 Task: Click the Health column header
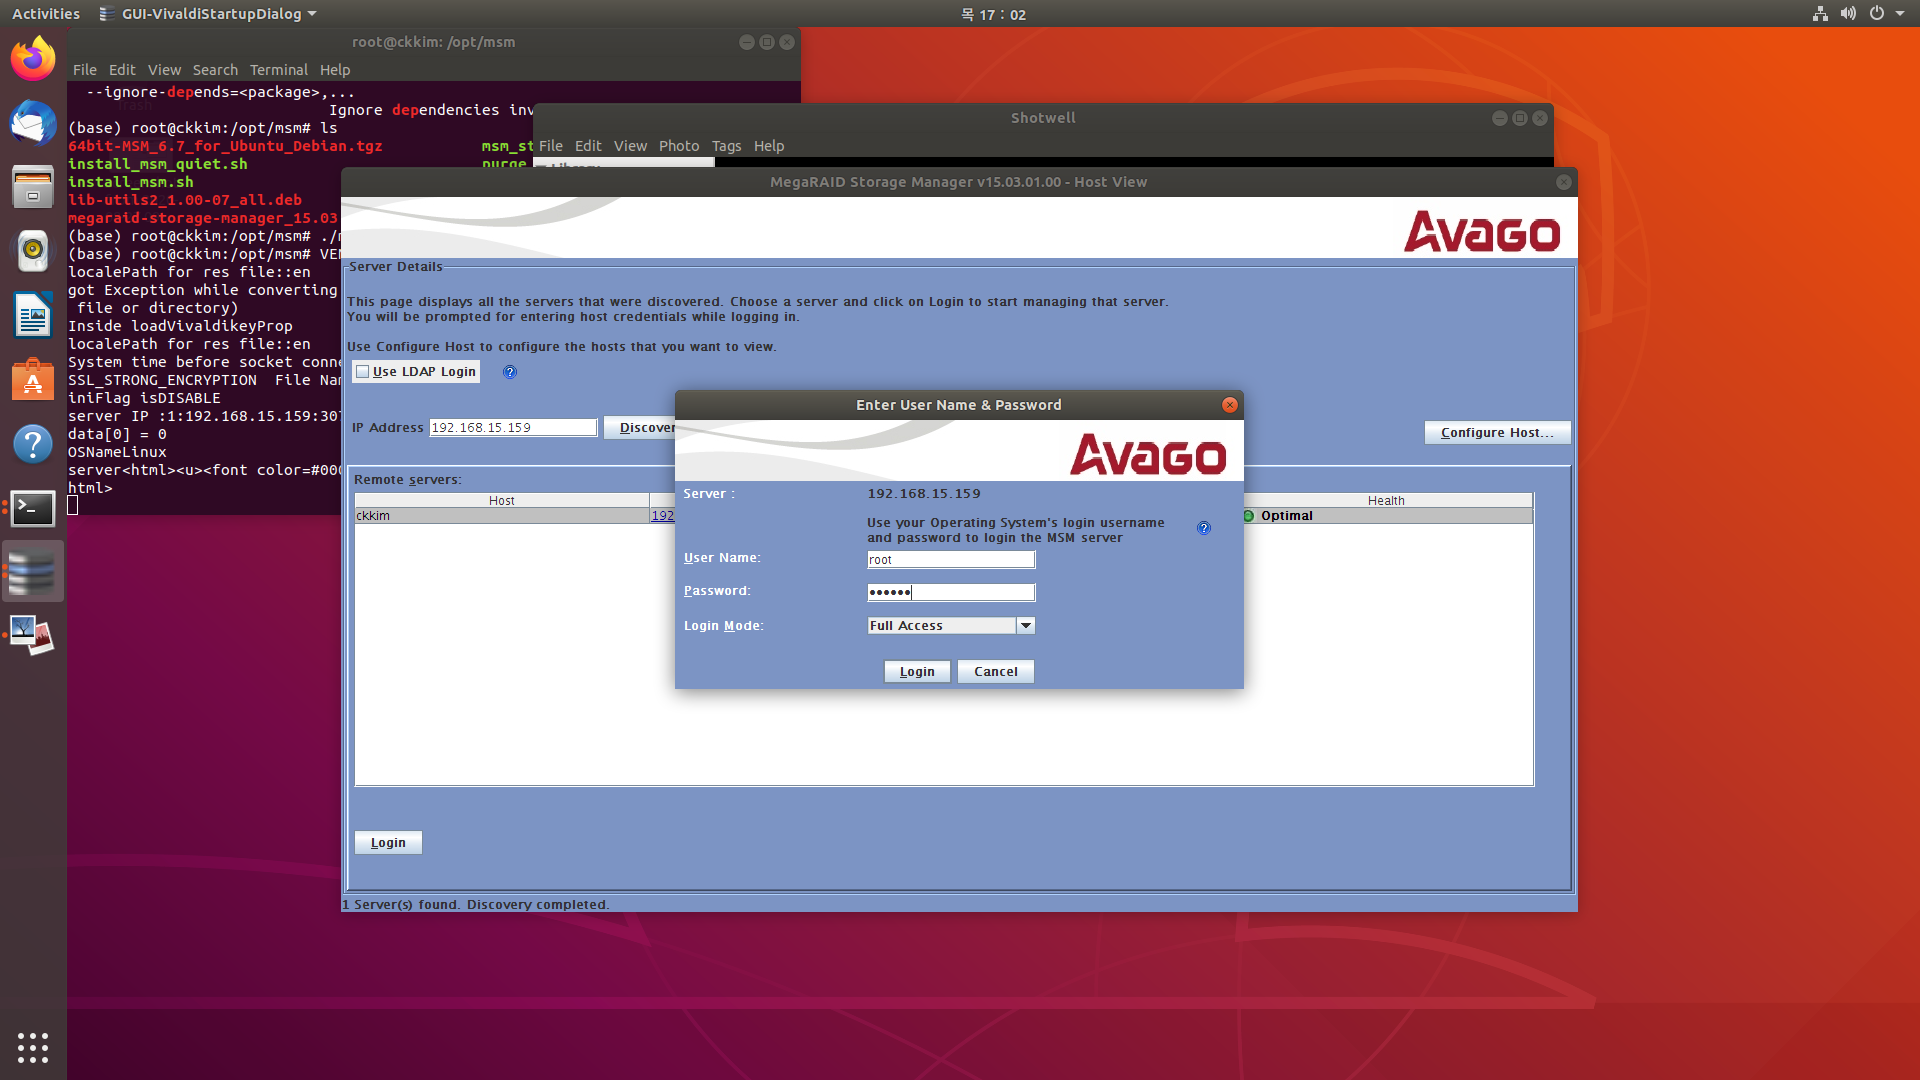coord(1386,501)
